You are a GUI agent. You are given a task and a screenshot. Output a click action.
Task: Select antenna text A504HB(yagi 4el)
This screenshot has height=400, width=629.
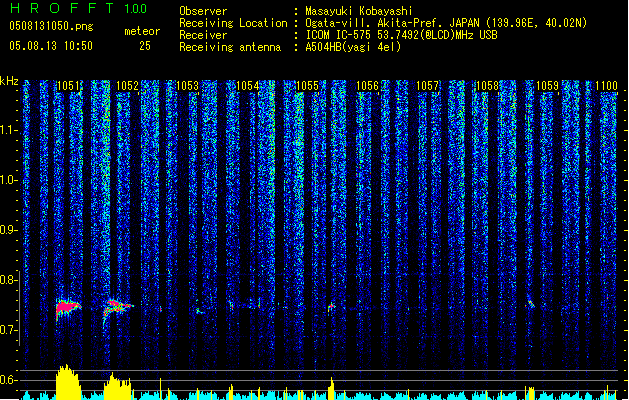(353, 47)
